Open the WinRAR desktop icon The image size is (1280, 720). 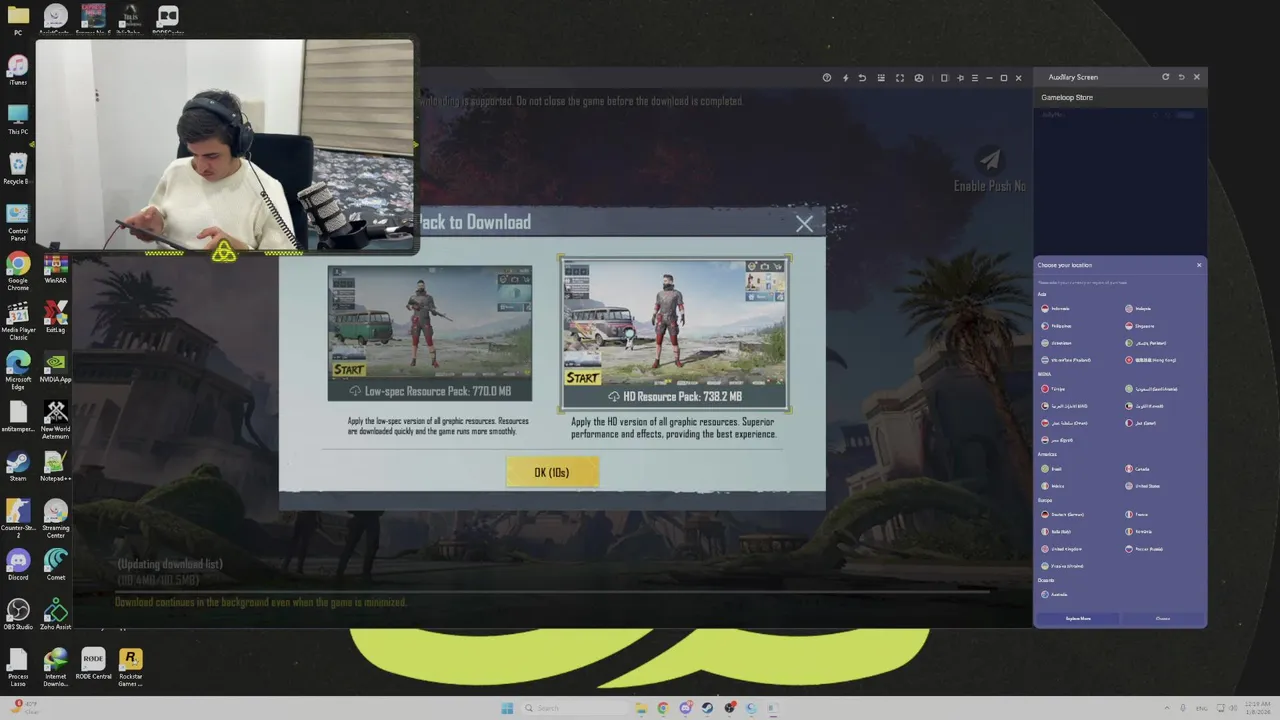(x=56, y=268)
